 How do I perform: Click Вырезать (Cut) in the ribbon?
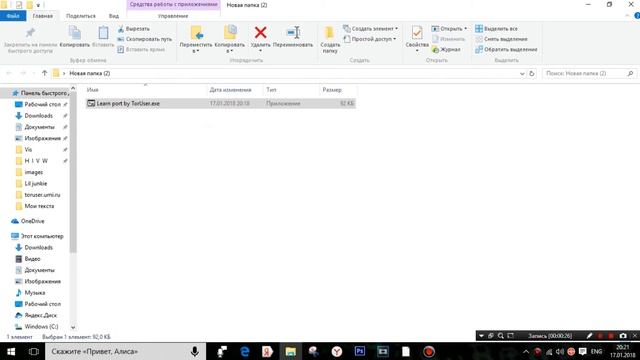pos(133,29)
